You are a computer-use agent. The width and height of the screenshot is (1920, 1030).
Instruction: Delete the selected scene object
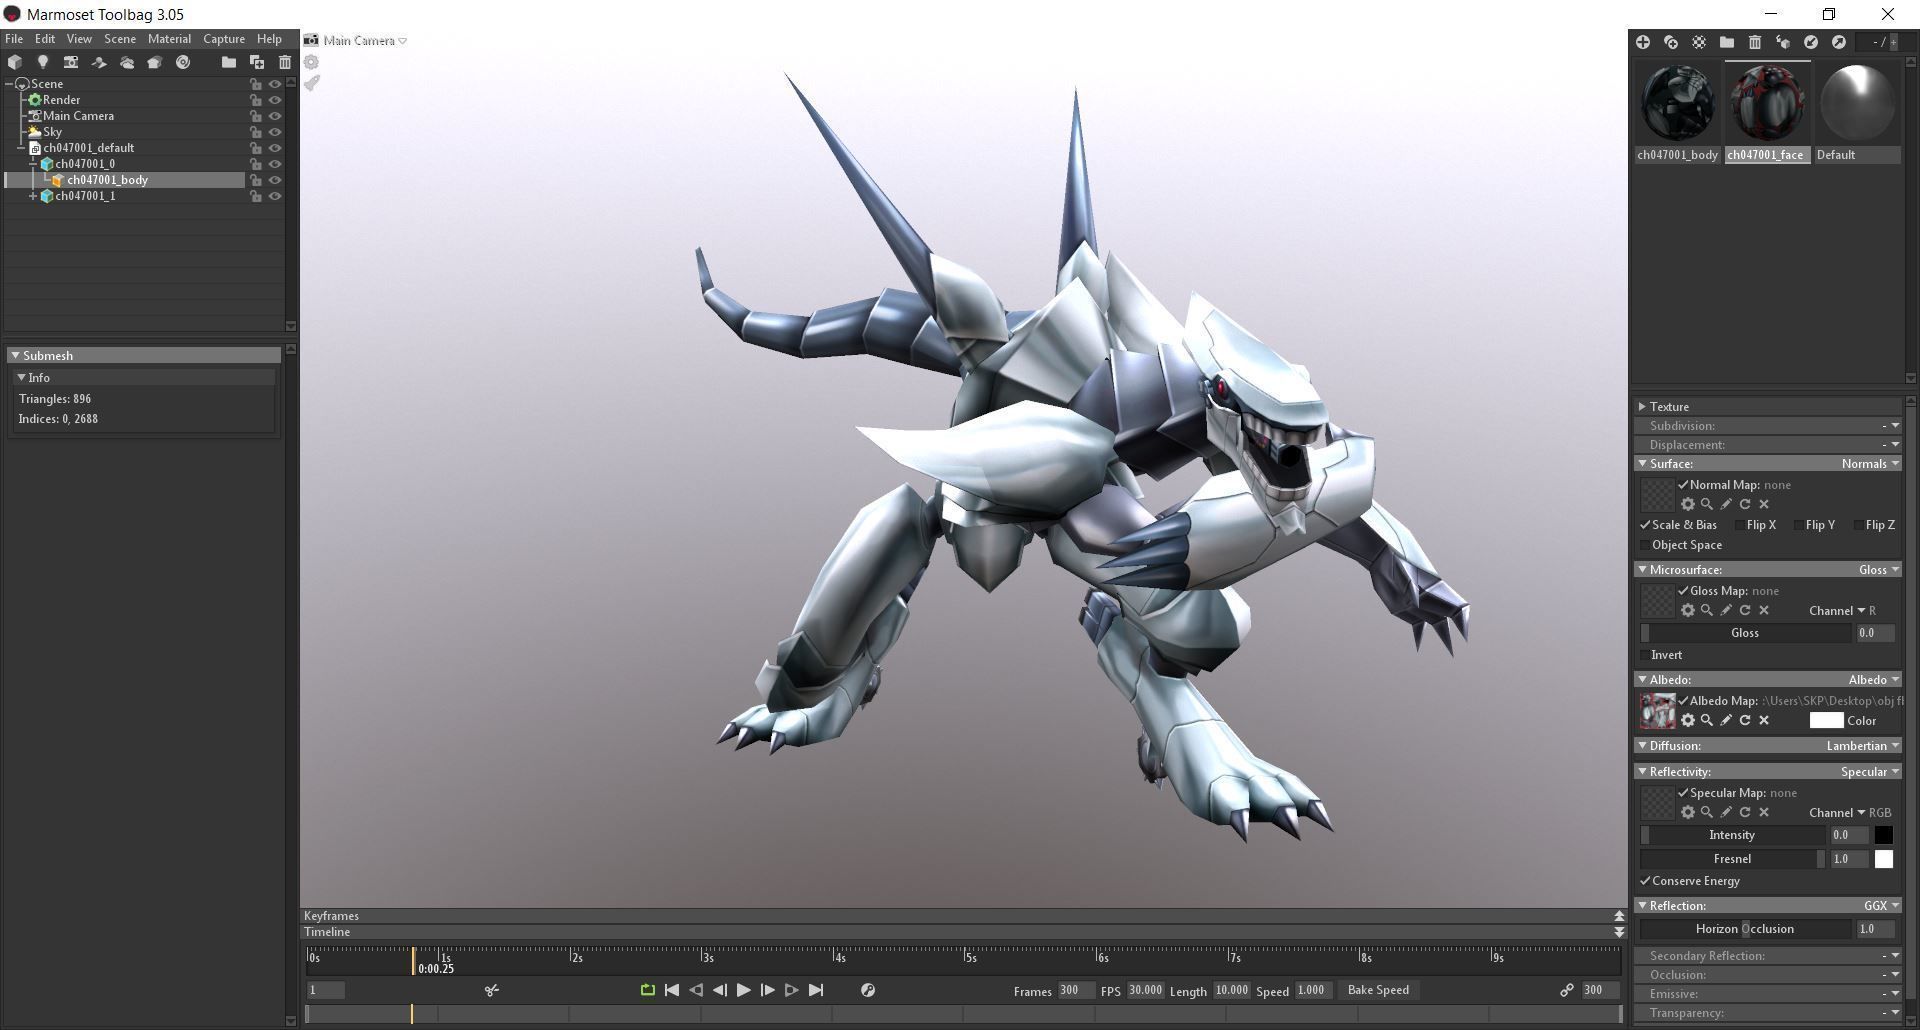(285, 62)
